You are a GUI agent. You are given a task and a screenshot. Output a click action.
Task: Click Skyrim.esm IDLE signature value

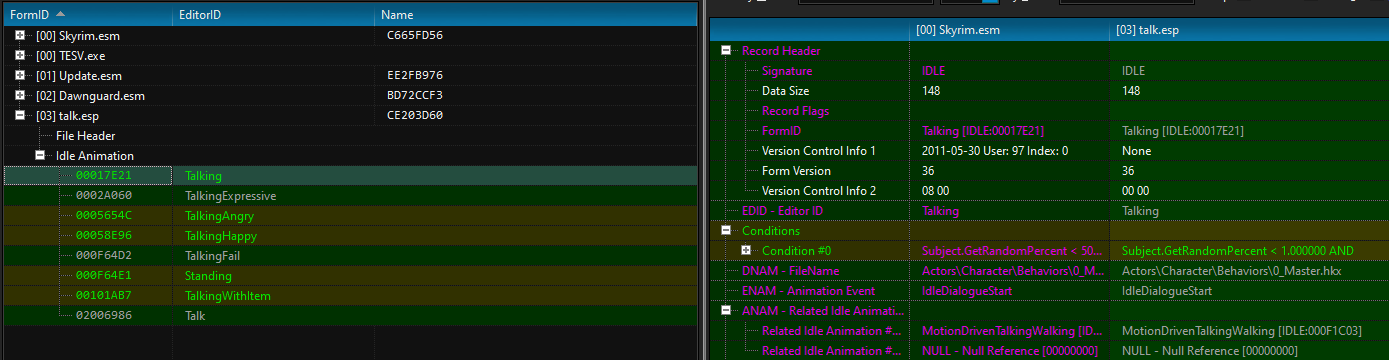[933, 71]
